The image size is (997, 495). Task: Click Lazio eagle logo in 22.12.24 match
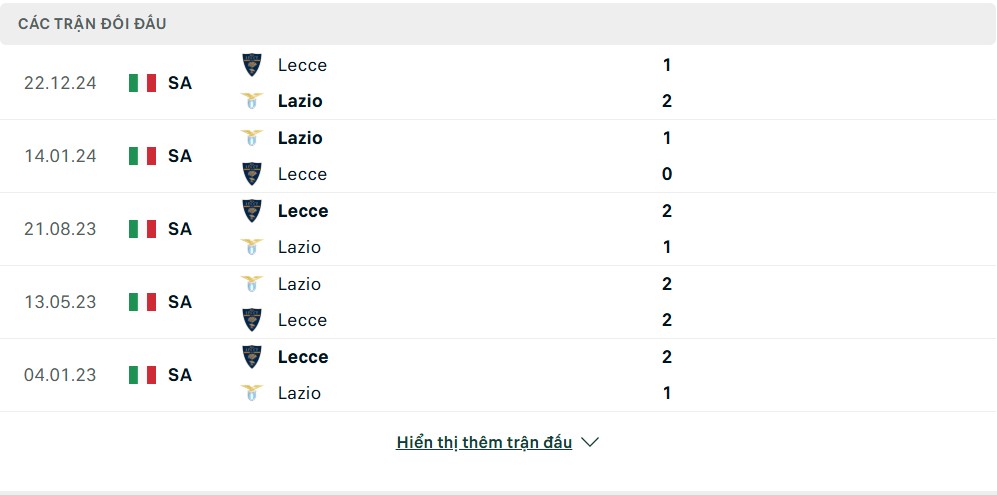coord(252,101)
